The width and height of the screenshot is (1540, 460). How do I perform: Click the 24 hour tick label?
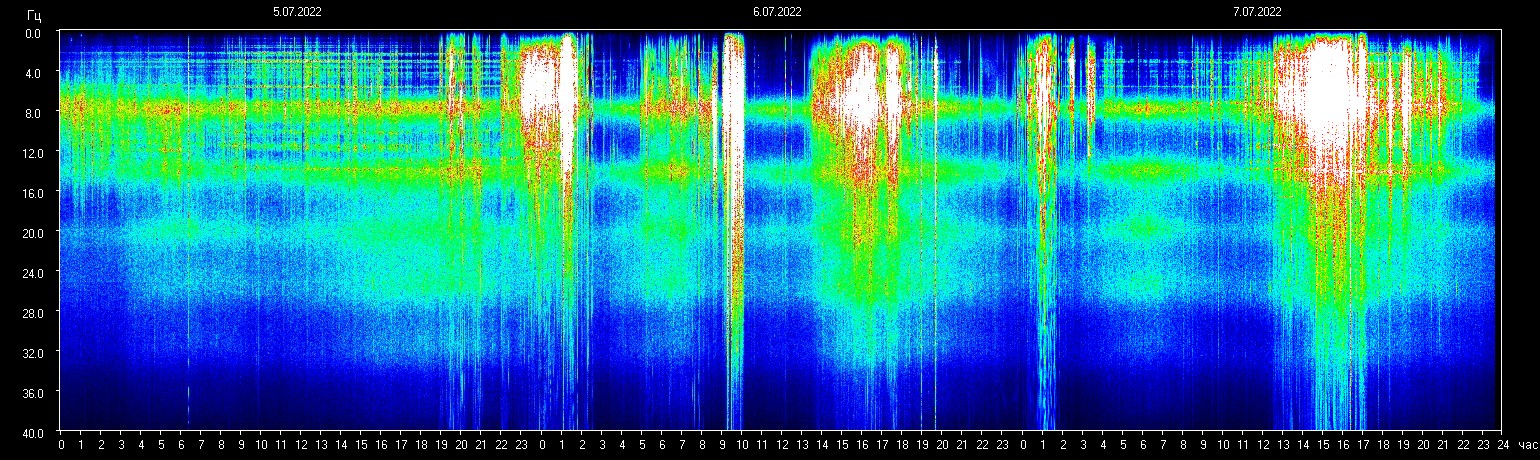coord(1503,444)
